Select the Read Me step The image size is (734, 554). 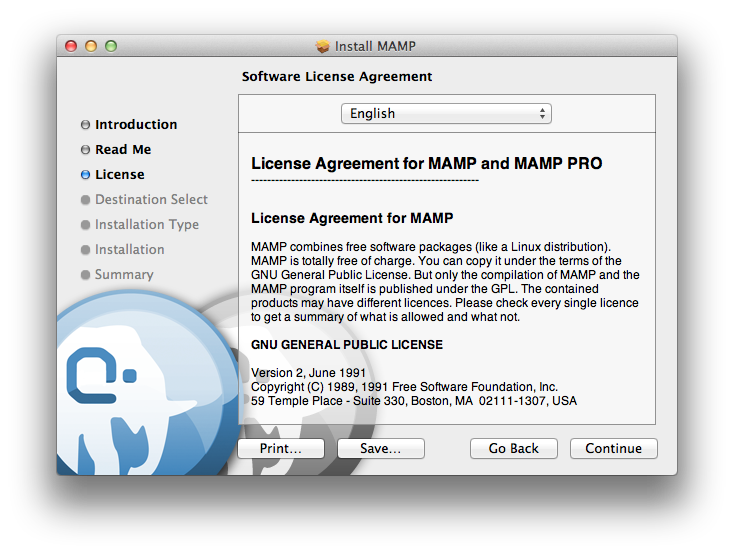[x=123, y=149]
